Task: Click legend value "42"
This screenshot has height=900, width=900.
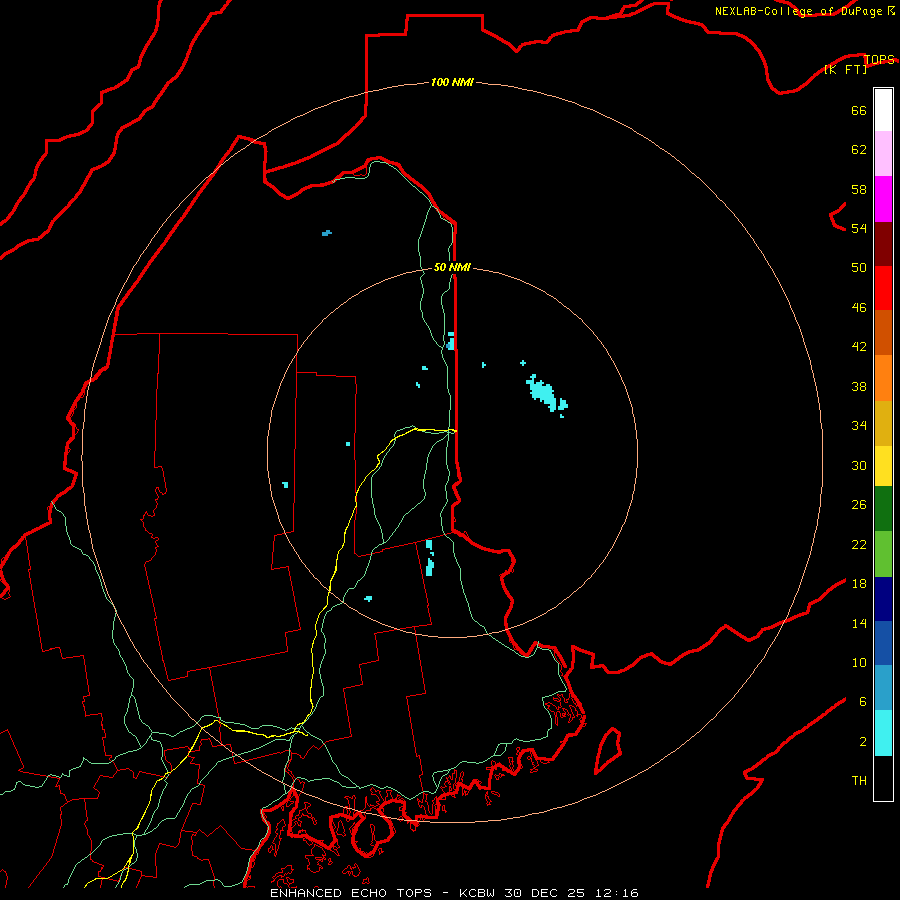Action: [859, 347]
